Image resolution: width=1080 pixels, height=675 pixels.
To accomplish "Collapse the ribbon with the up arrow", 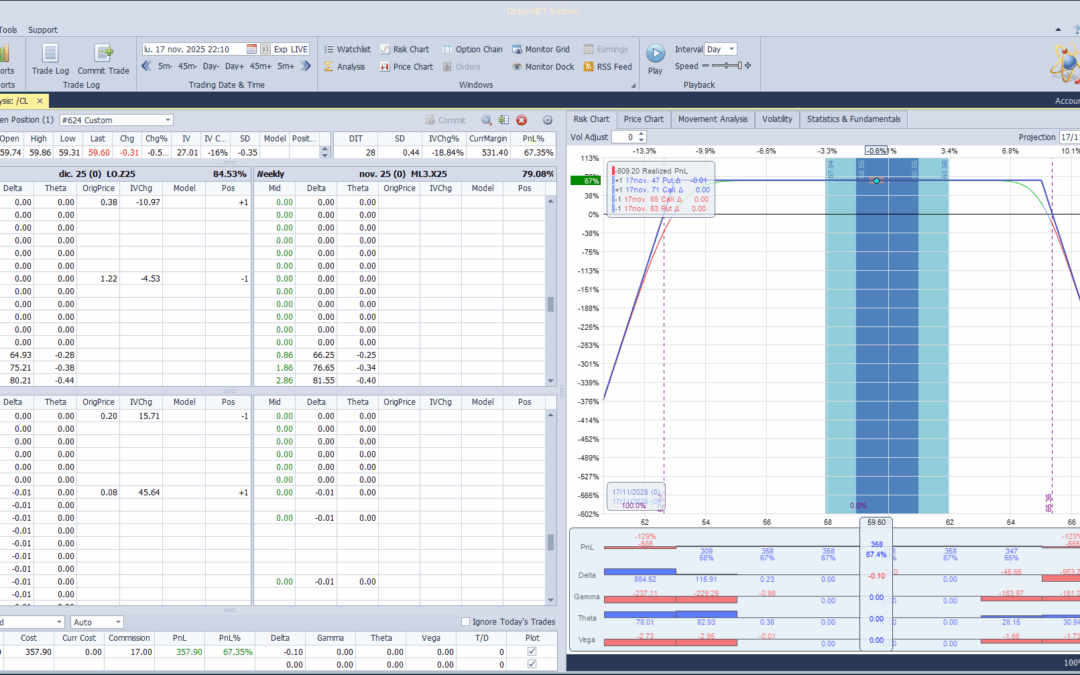I will [1058, 30].
